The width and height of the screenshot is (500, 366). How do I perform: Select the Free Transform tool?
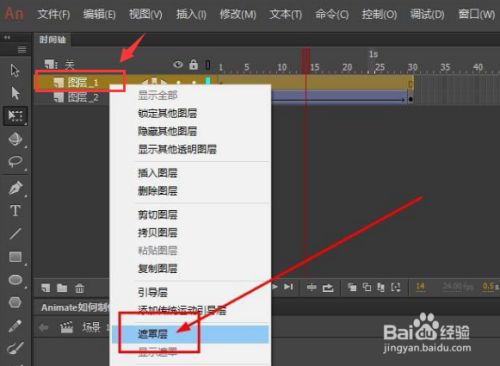pos(15,116)
